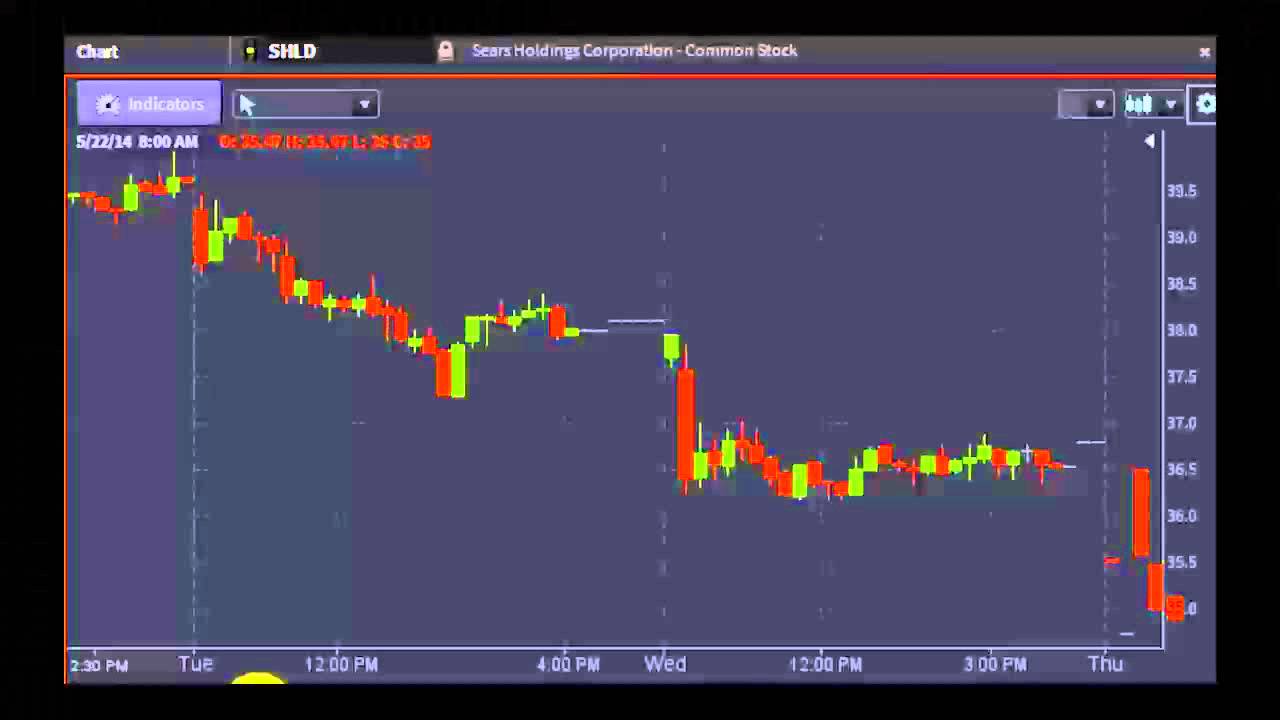This screenshot has height=720, width=1280.
Task: Click the '3:00 PM' time axis label
Action: coord(995,664)
